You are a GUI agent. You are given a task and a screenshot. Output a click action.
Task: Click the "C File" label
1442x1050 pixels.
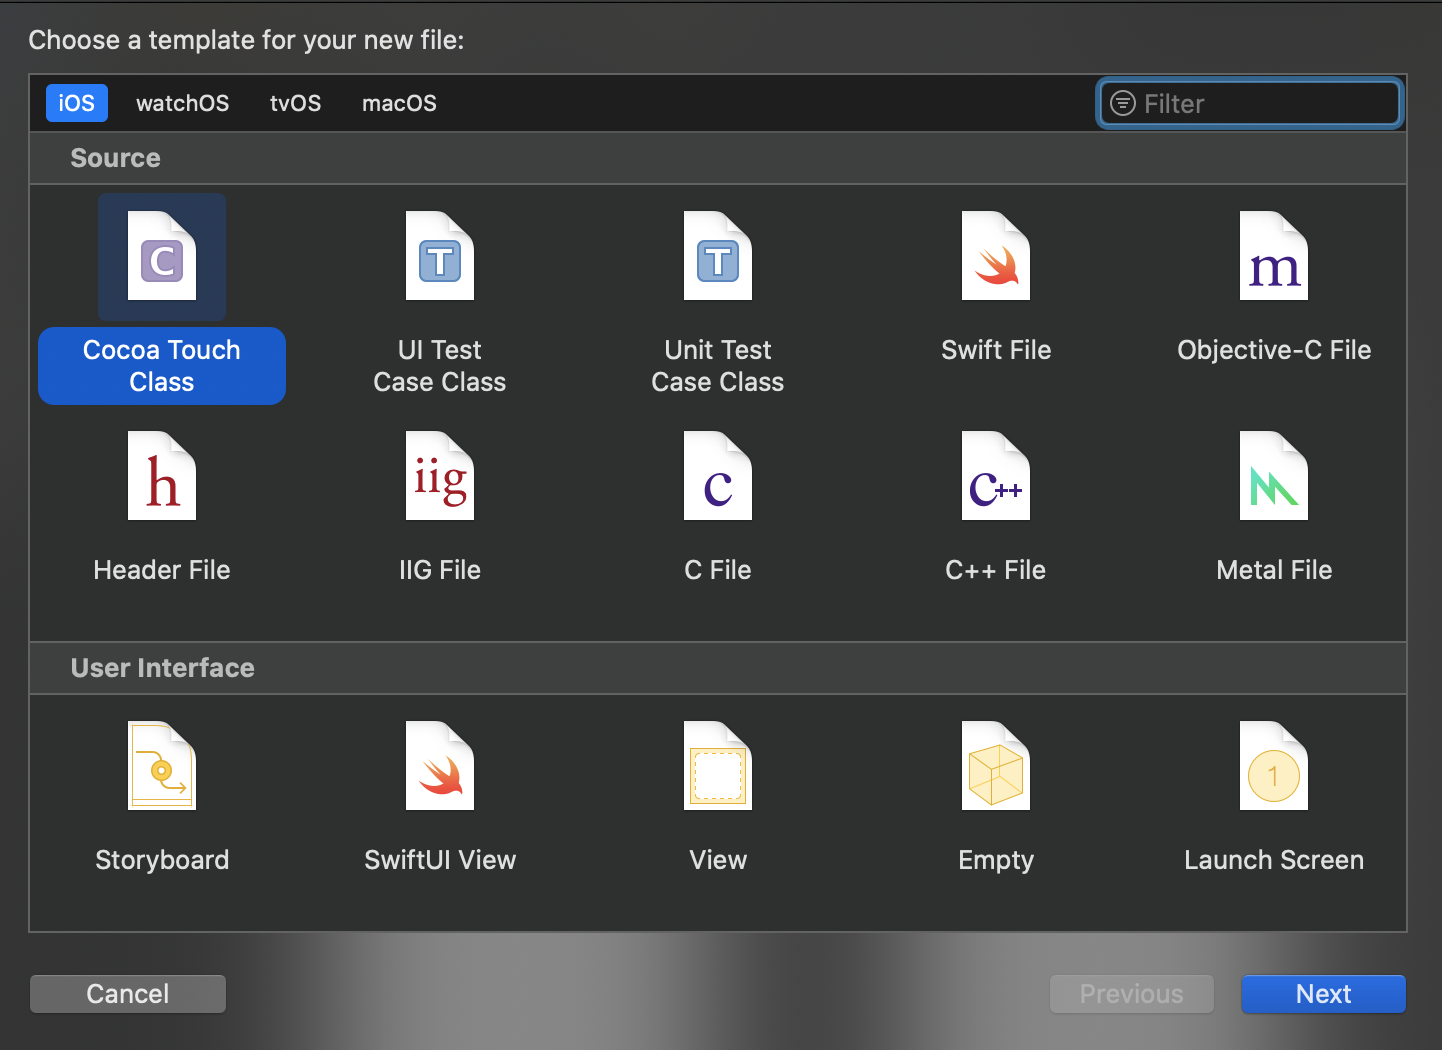click(x=718, y=570)
